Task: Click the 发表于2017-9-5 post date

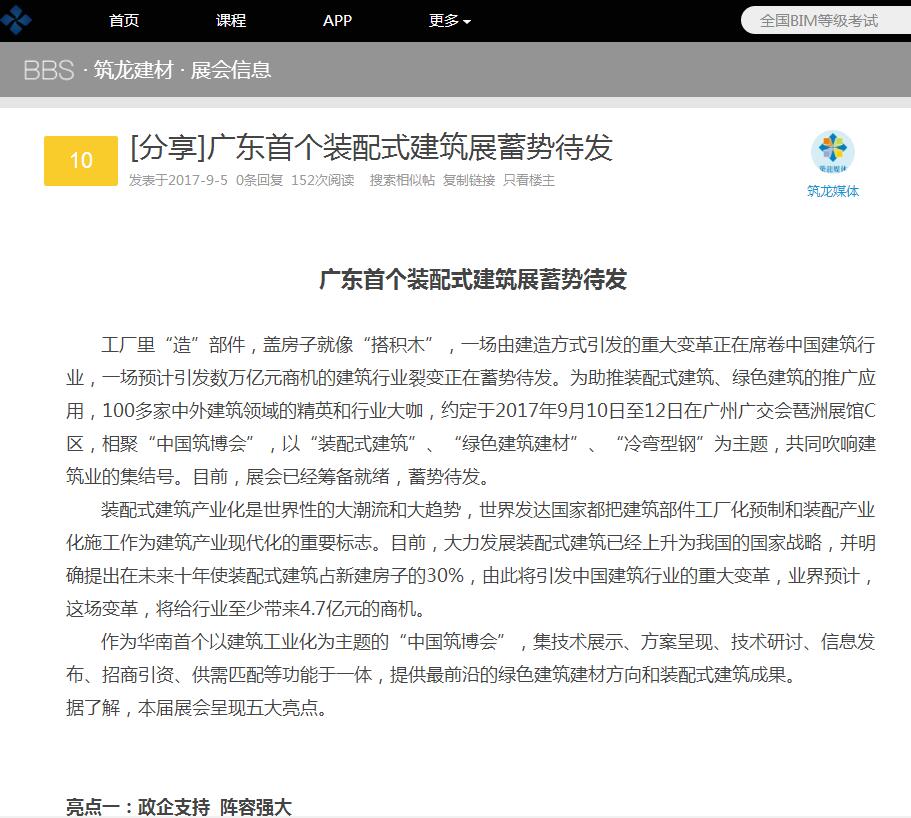Action: (178, 181)
